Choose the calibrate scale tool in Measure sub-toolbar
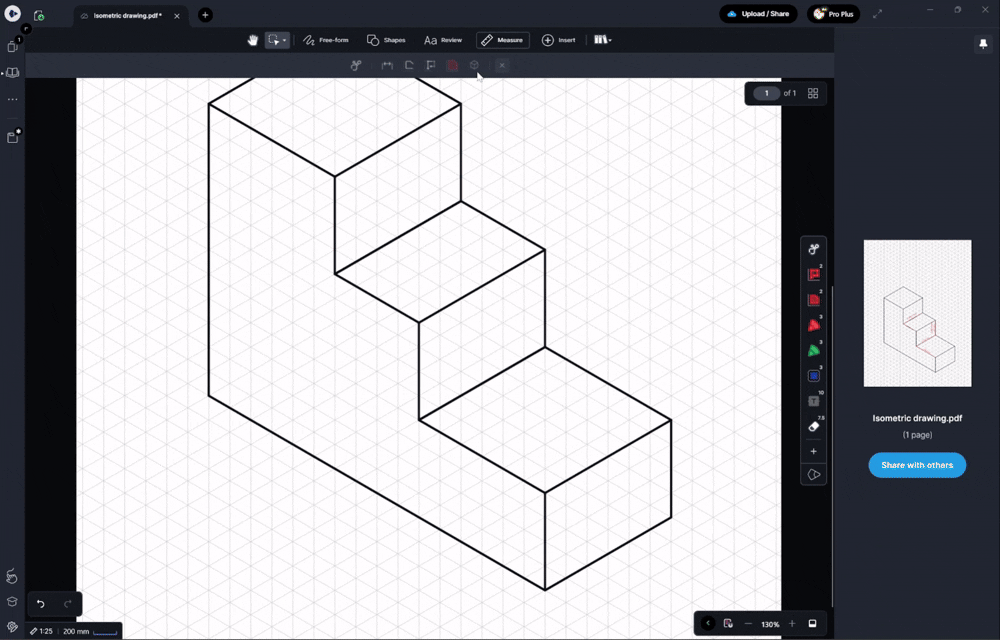The image size is (1000, 640). tap(356, 65)
